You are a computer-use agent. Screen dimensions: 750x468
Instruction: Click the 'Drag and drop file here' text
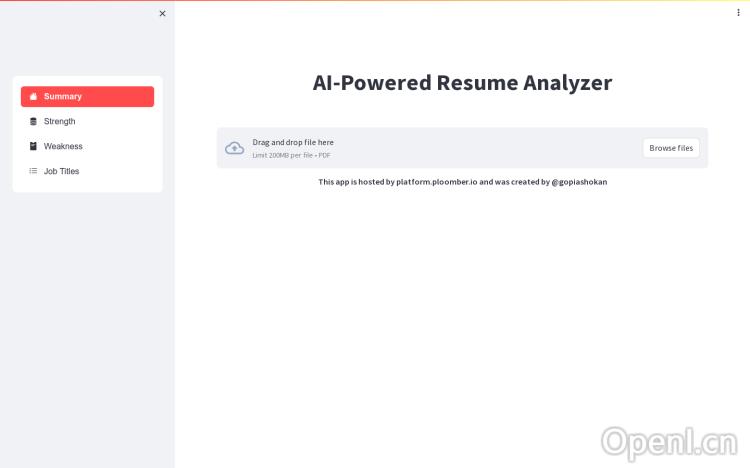(293, 143)
